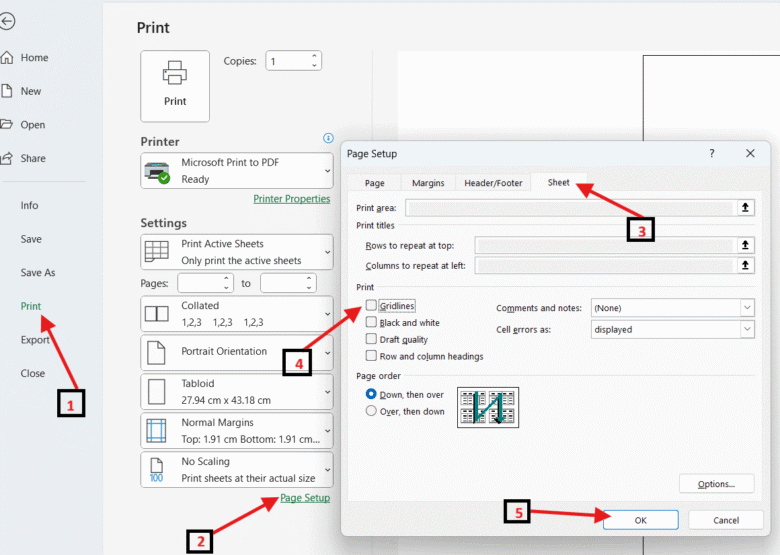Select Over, then down radio button

pos(371,411)
